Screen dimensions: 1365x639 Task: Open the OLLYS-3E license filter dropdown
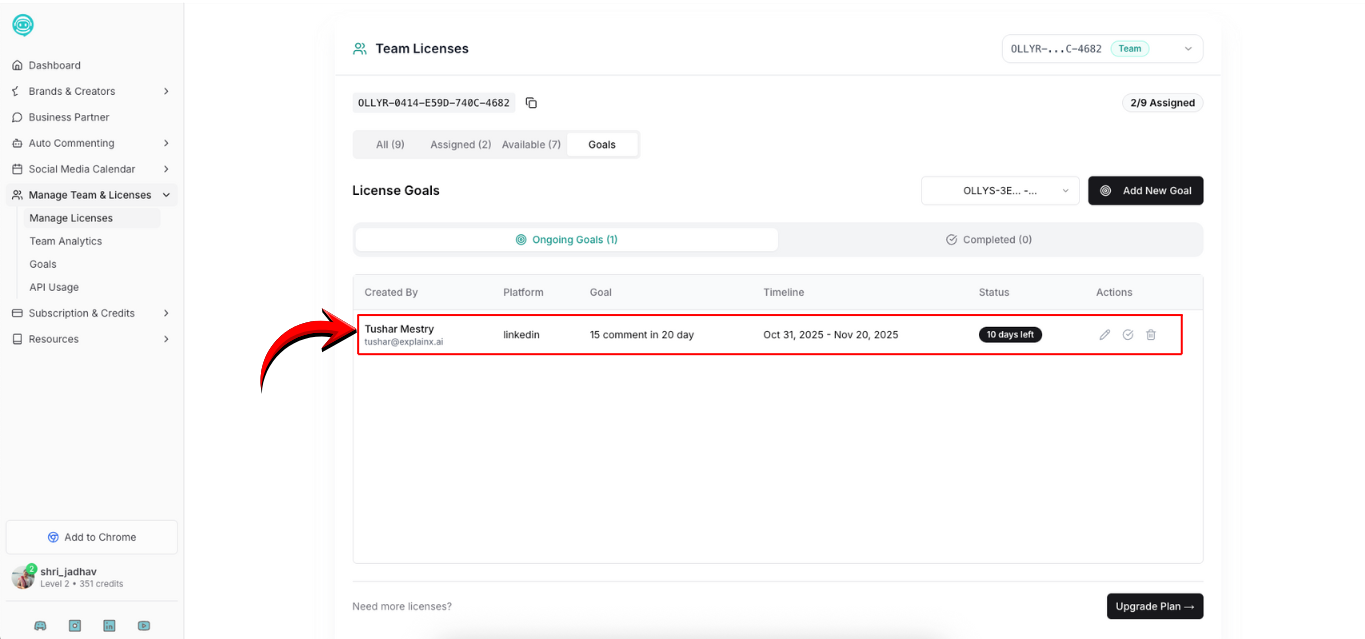999,191
